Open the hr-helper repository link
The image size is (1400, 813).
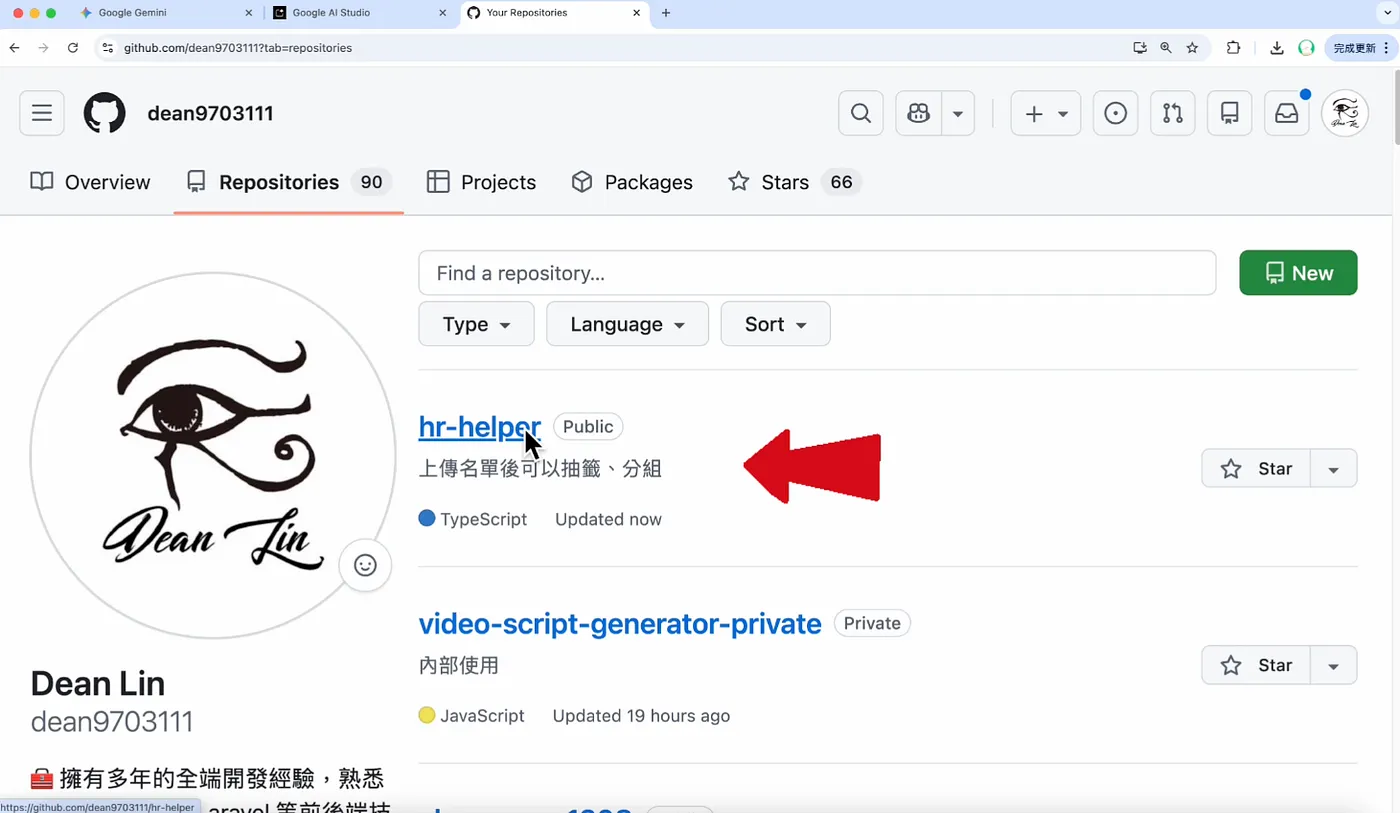(x=480, y=427)
